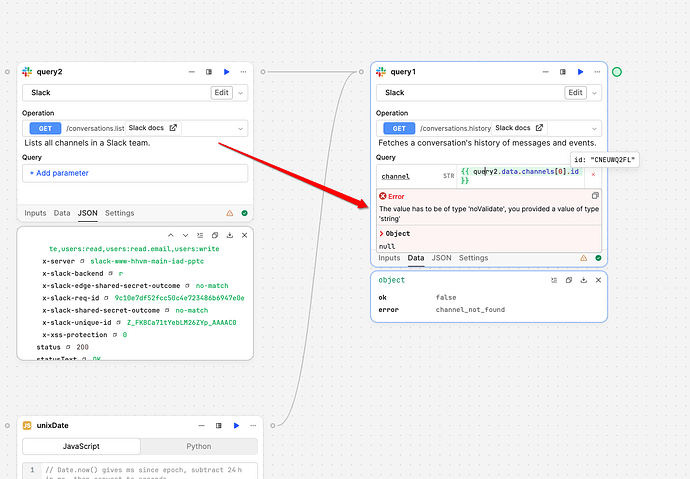Expand all nodes in query2 JSON panel
Screen dimensions: 690x479
point(200,235)
